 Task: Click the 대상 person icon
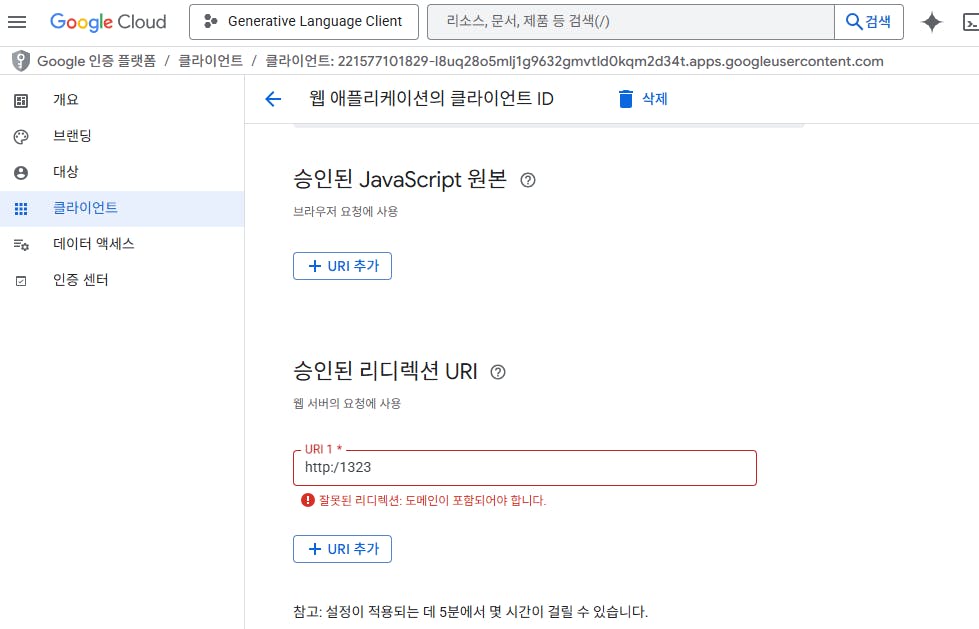coord(21,173)
